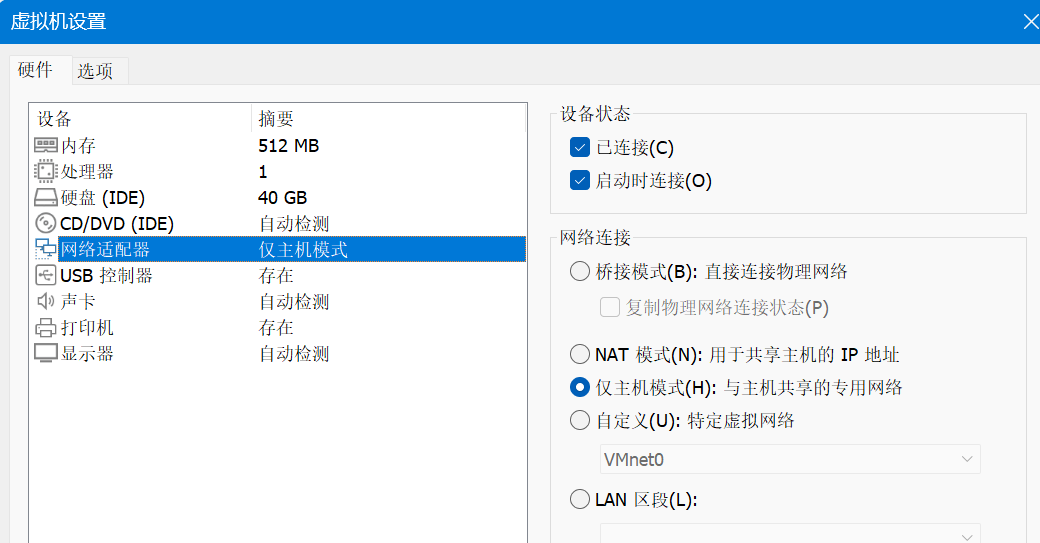Viewport: 1040px width, 543px height.
Task: Select the hard disk (硬盘 IDE) icon
Action: click(46, 198)
